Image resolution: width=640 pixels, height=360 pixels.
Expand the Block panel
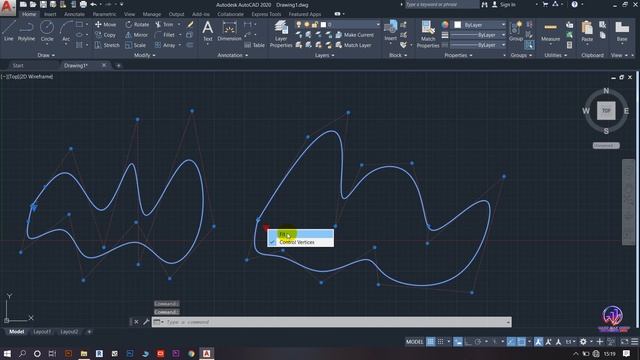398,55
